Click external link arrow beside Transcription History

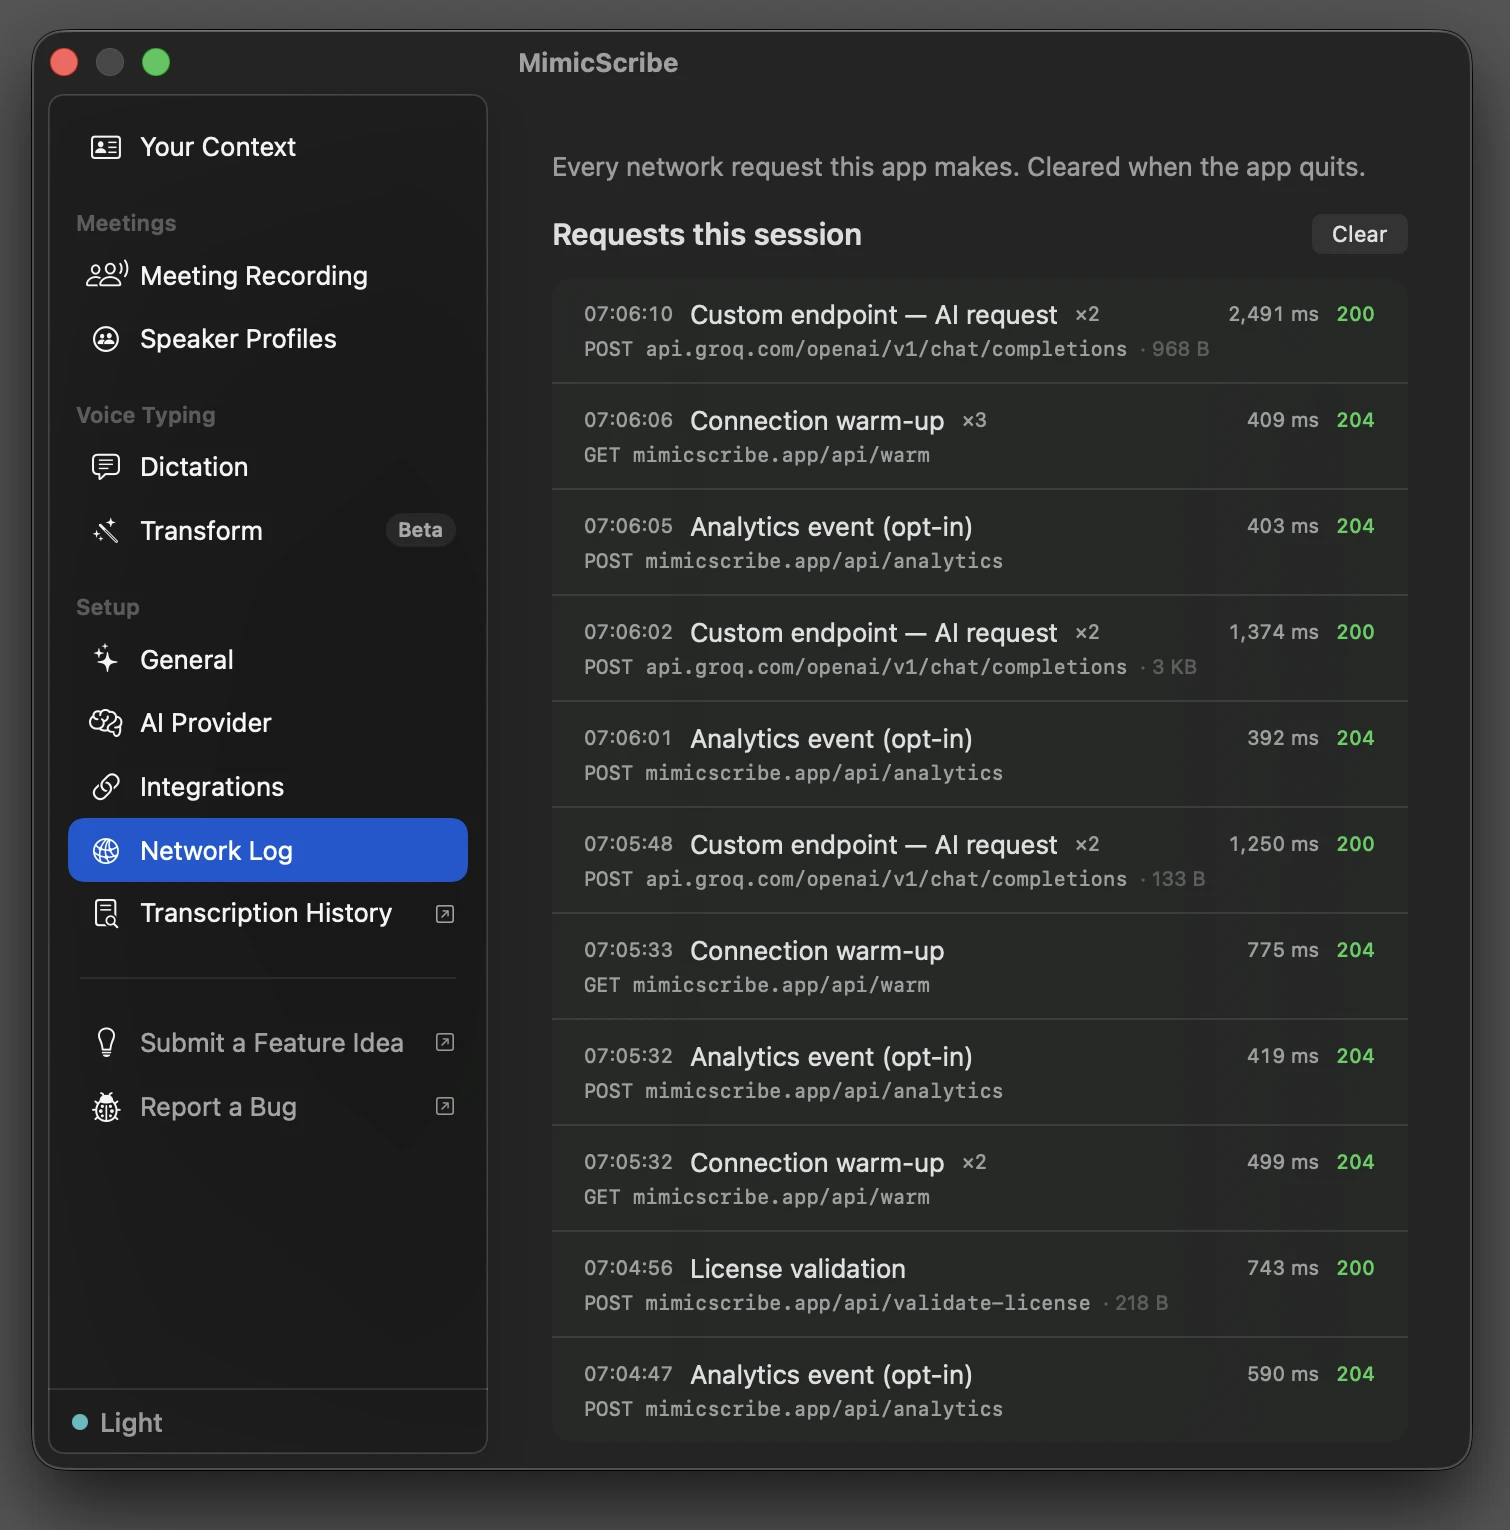(x=445, y=914)
